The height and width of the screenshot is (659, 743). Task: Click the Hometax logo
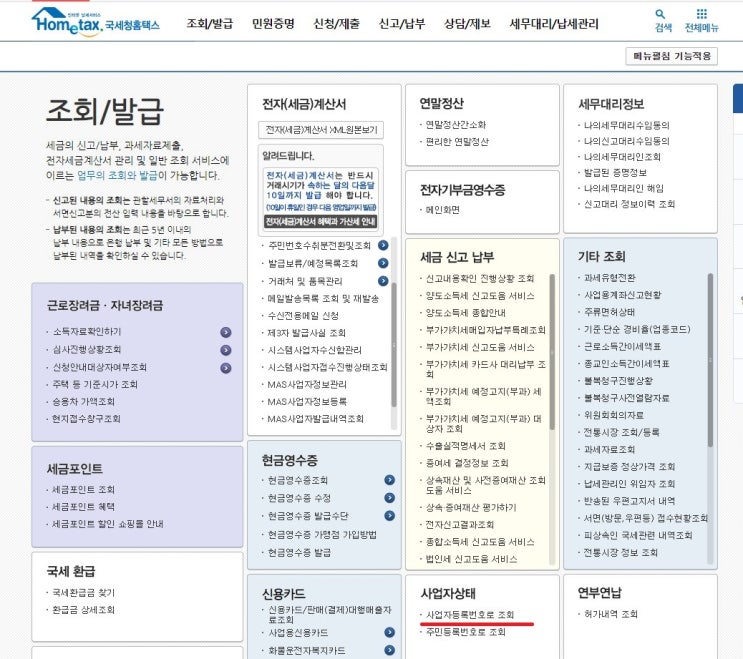95,21
